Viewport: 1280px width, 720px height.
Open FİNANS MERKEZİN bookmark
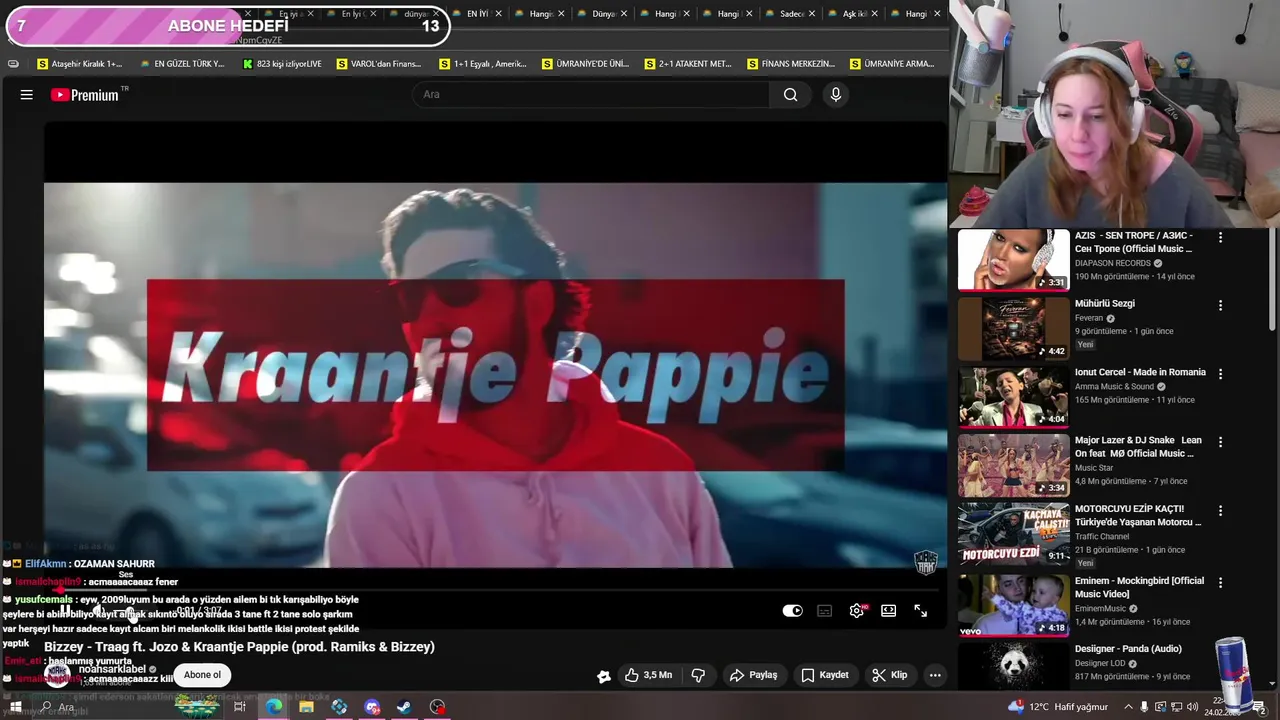(790, 64)
